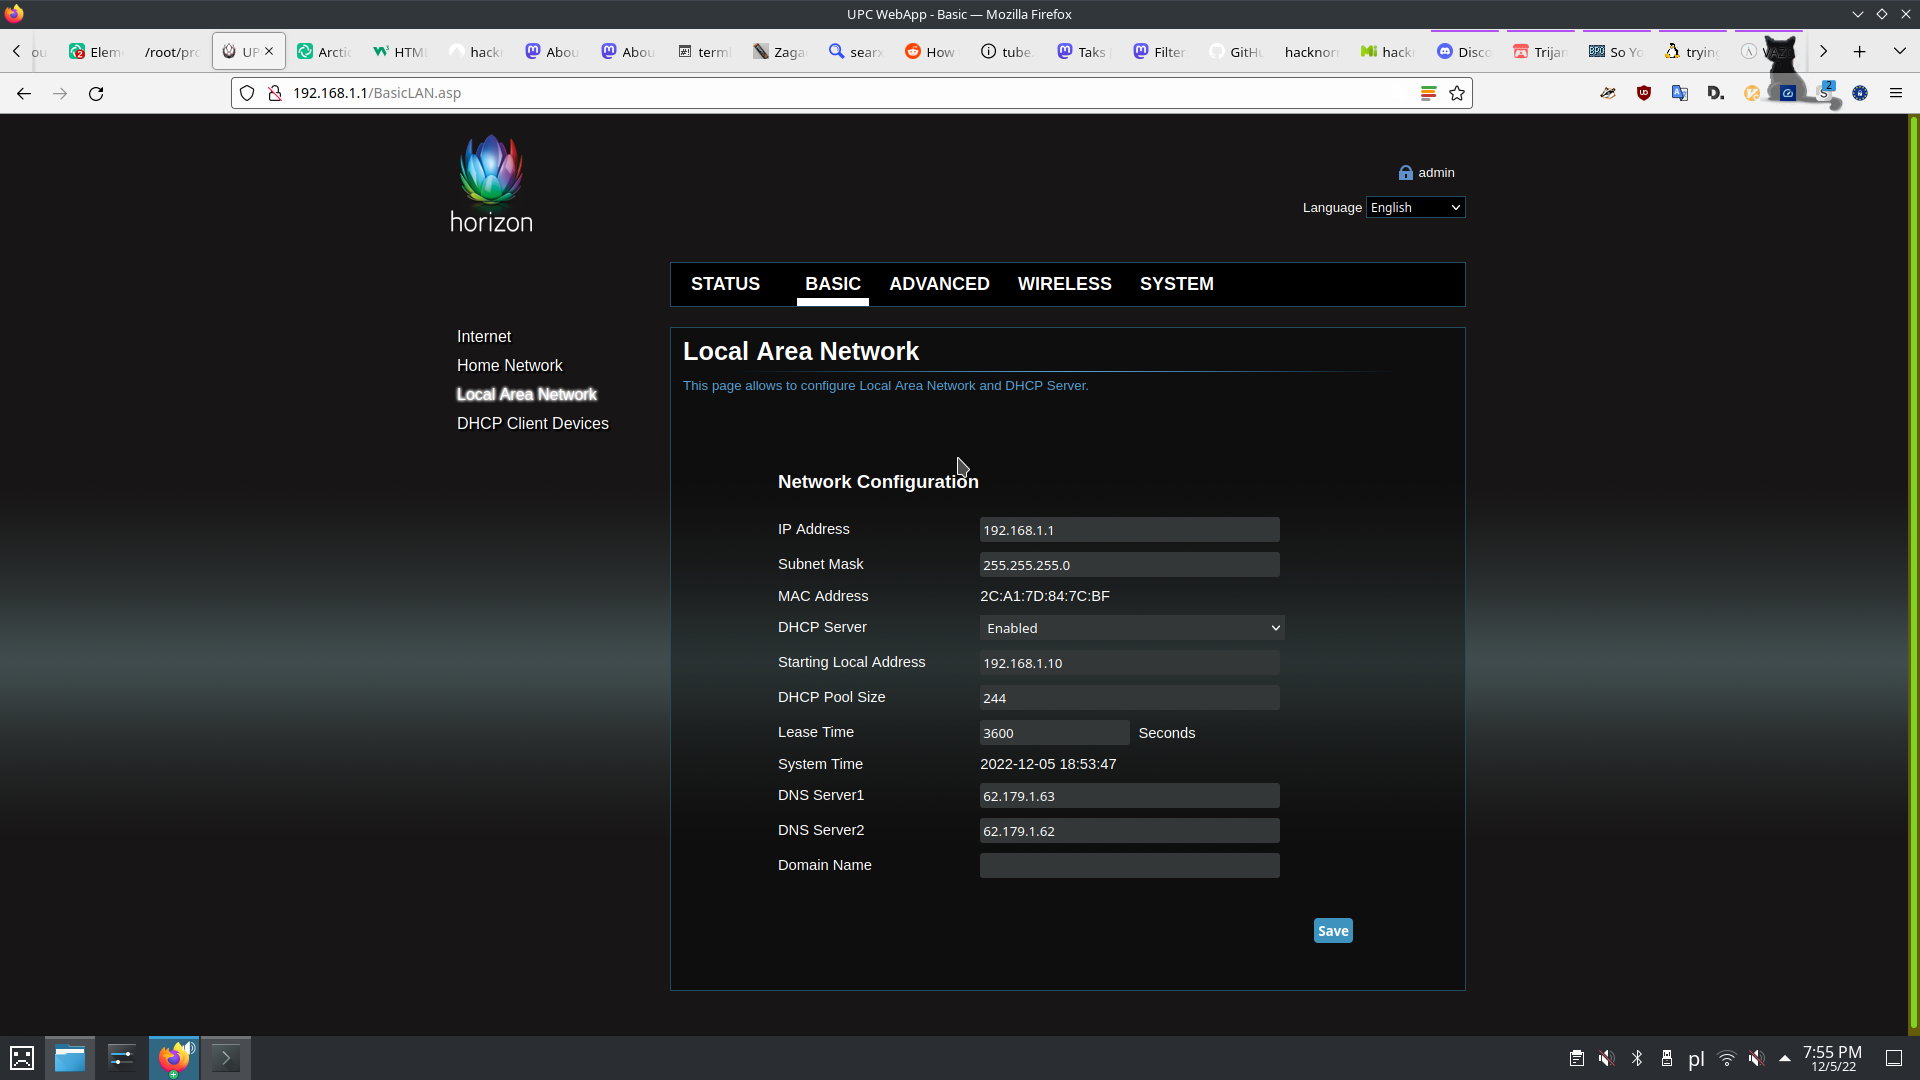The width and height of the screenshot is (1920, 1080).
Task: Click the empty Domain Name field
Action: tap(1130, 866)
